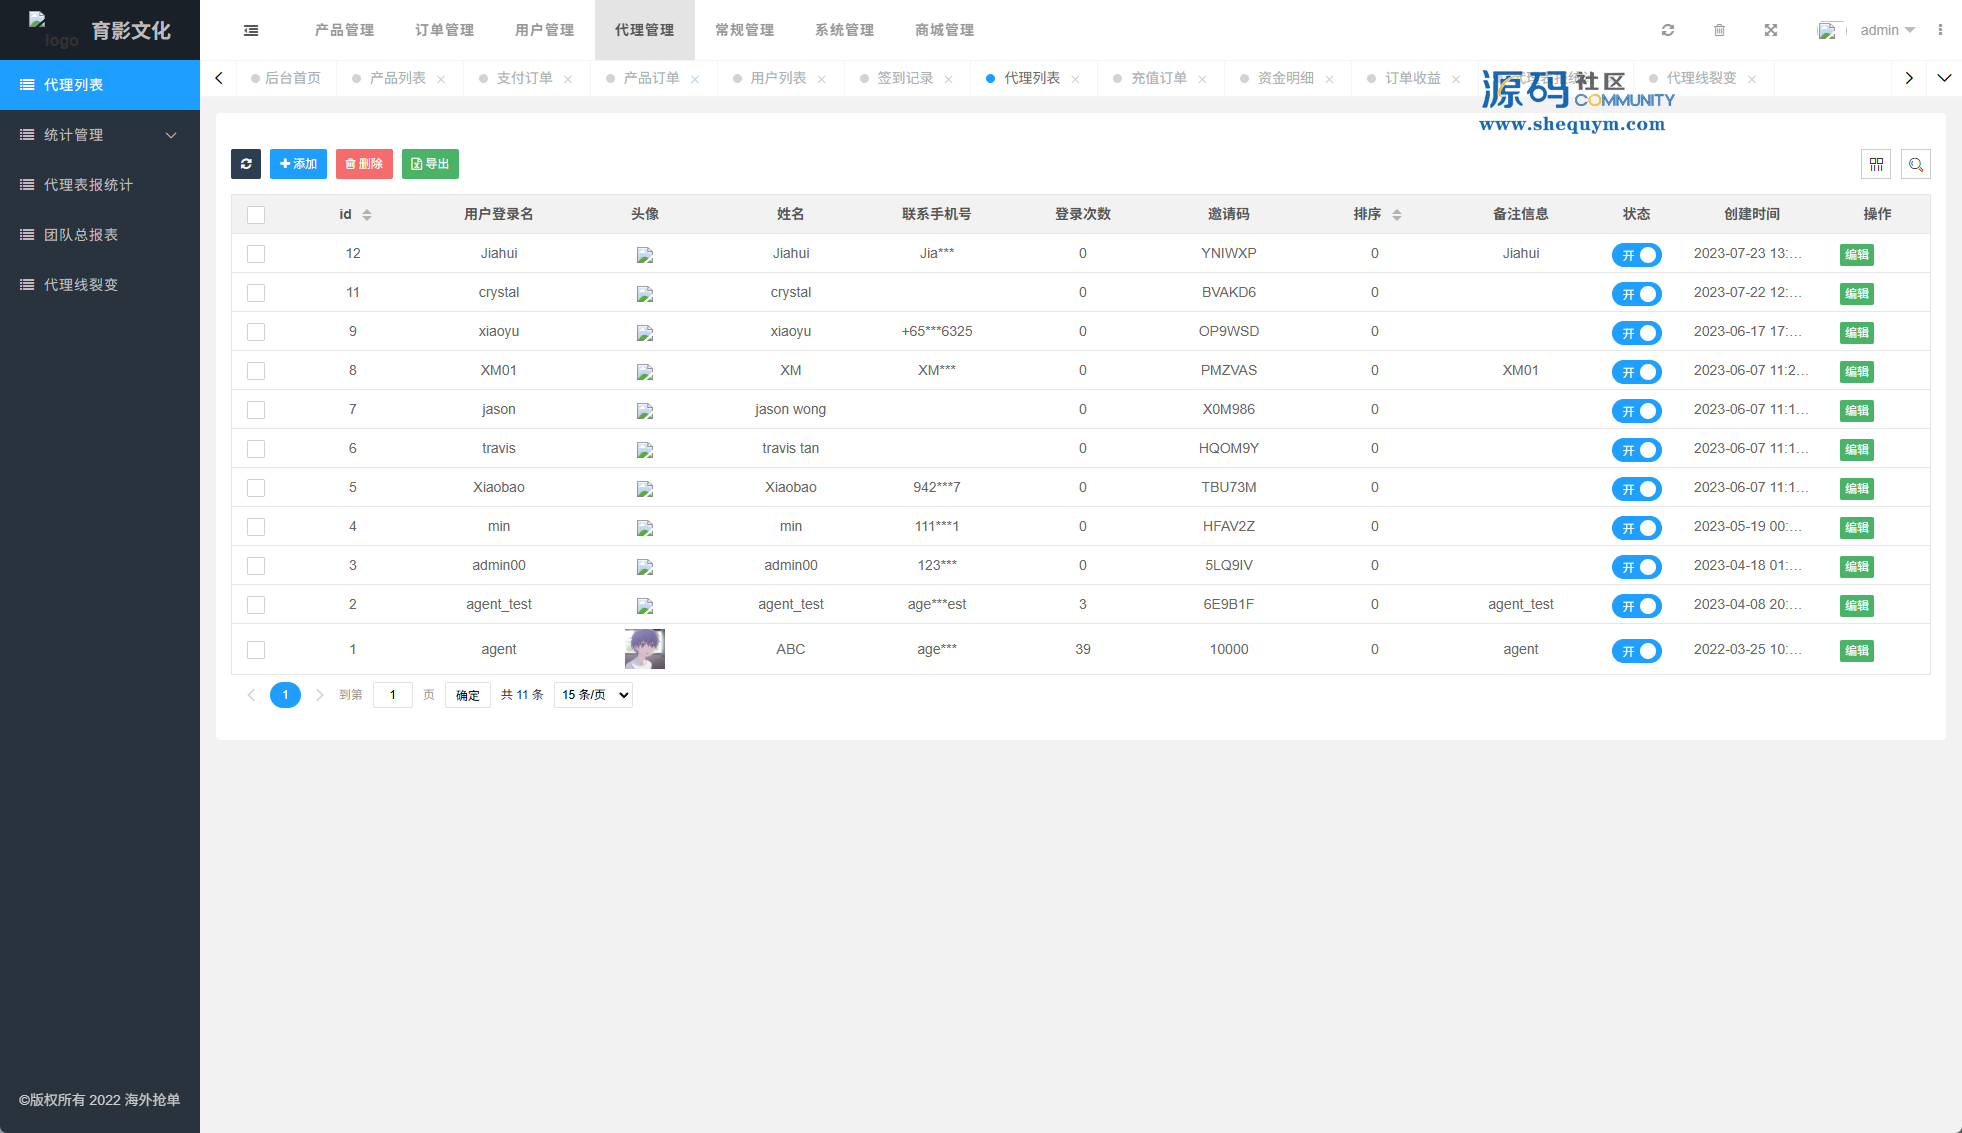Click the sidebar collapse hamburger icon
The width and height of the screenshot is (1962, 1133).
[251, 30]
